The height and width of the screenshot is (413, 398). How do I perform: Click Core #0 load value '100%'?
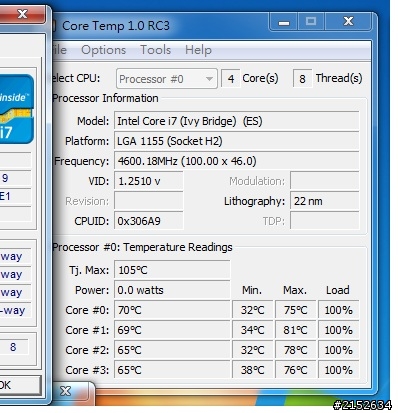(339, 310)
